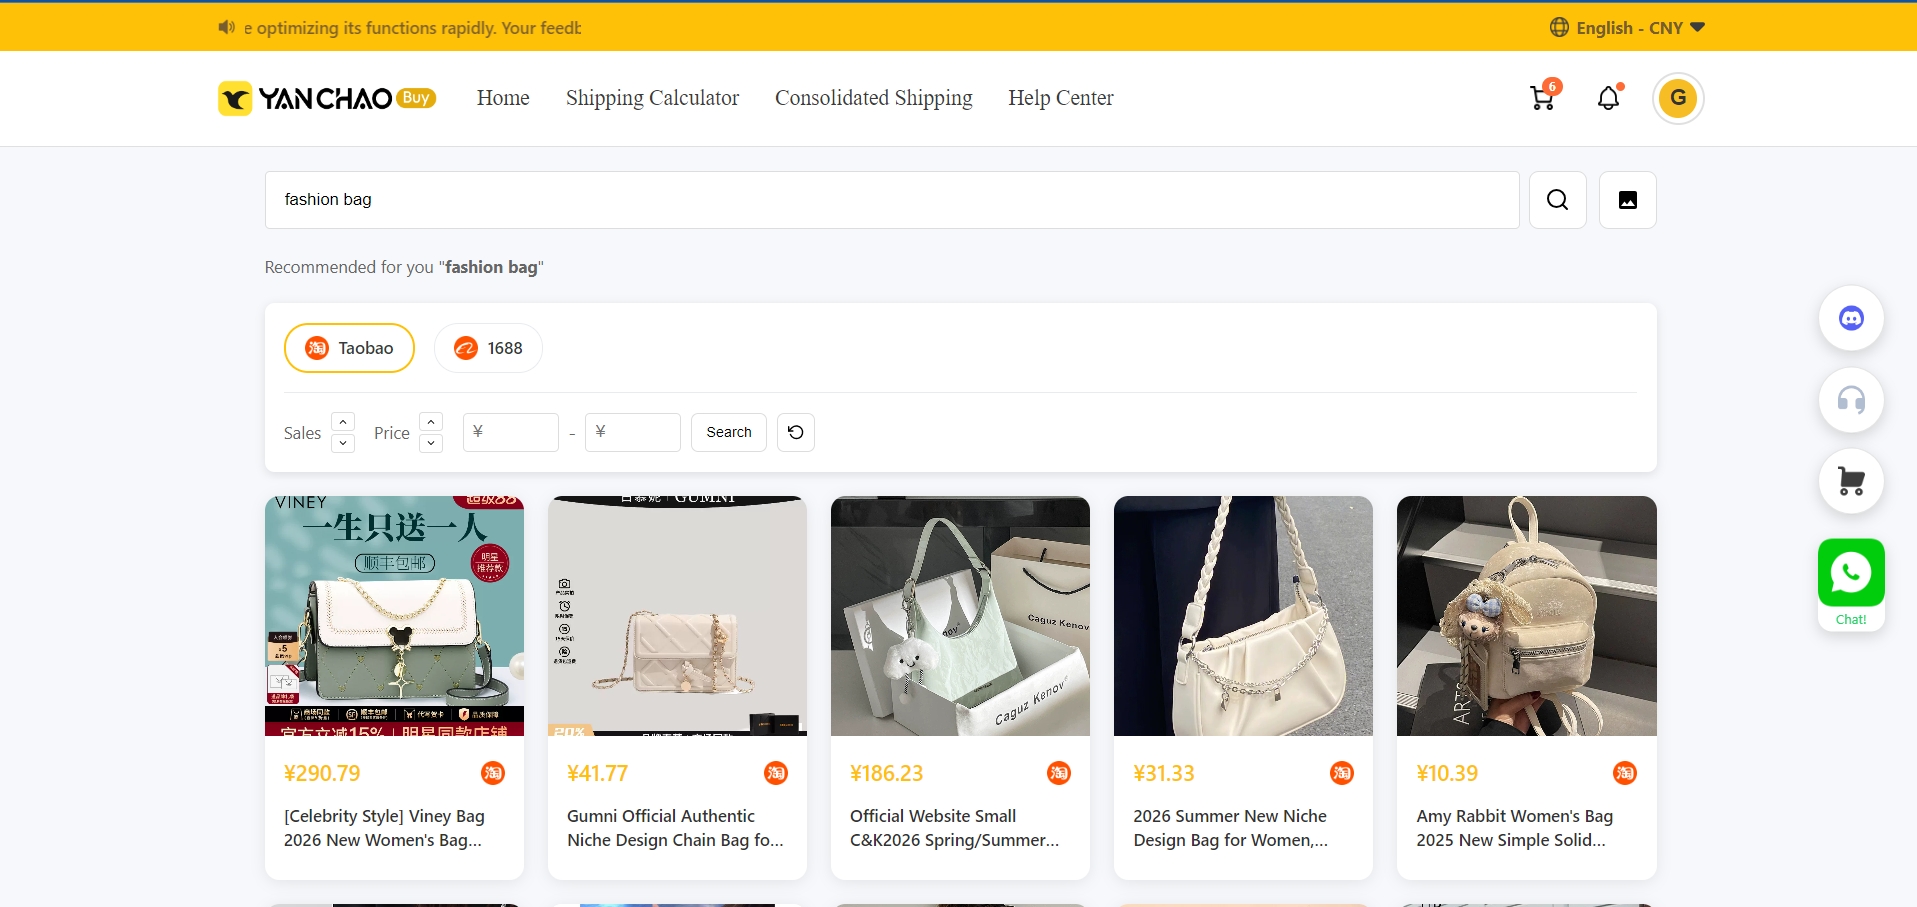Click the ¥41.77 price
The width and height of the screenshot is (1917, 907).
(597, 773)
